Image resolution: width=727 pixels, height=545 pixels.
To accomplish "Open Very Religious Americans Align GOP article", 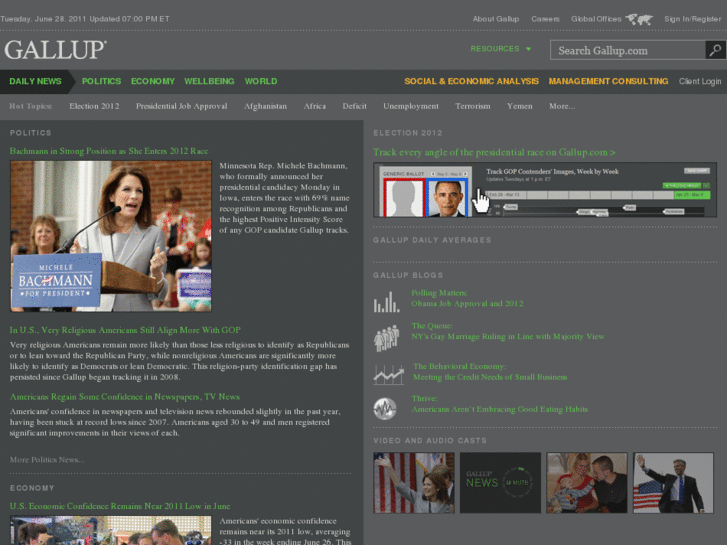I will (125, 330).
